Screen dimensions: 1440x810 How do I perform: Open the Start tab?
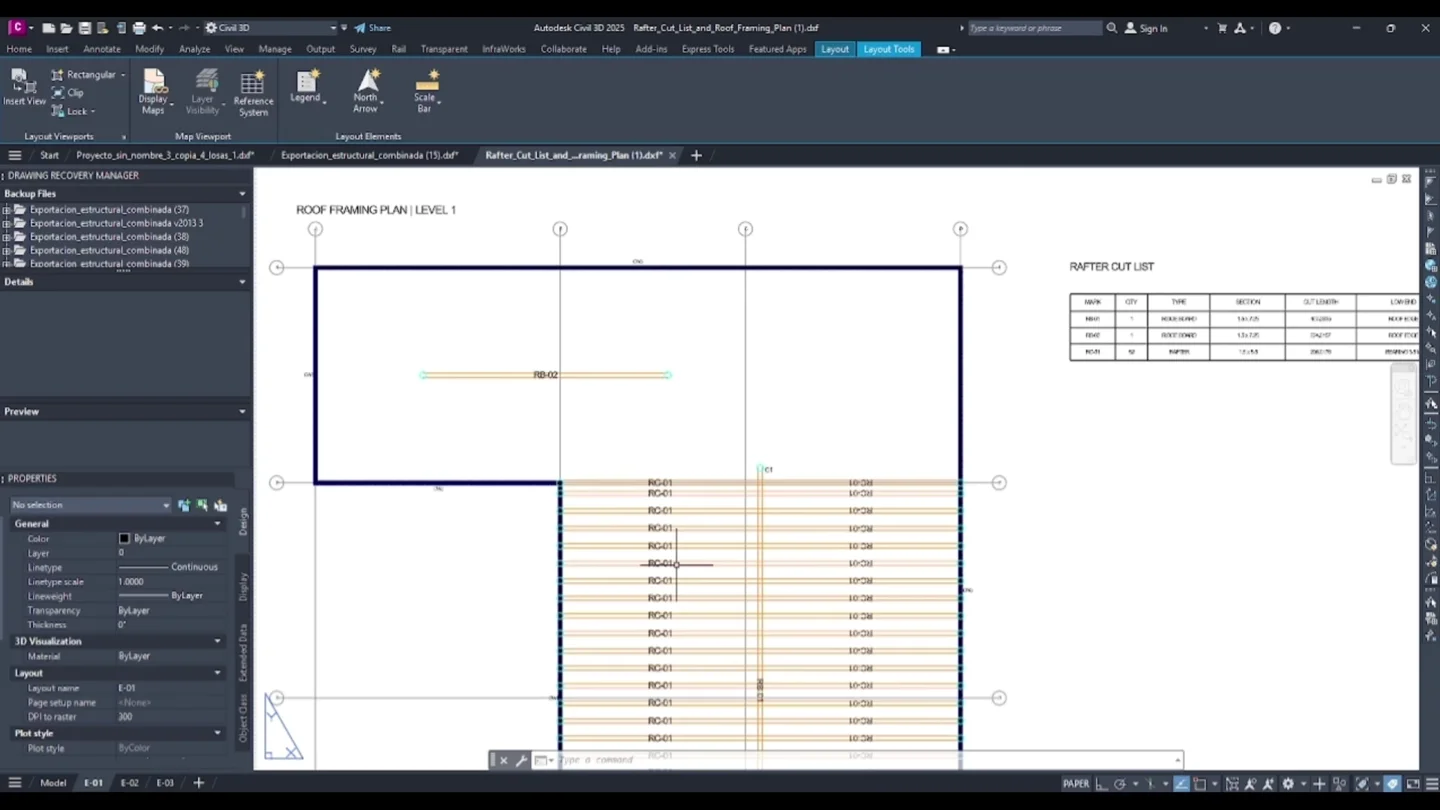49,155
